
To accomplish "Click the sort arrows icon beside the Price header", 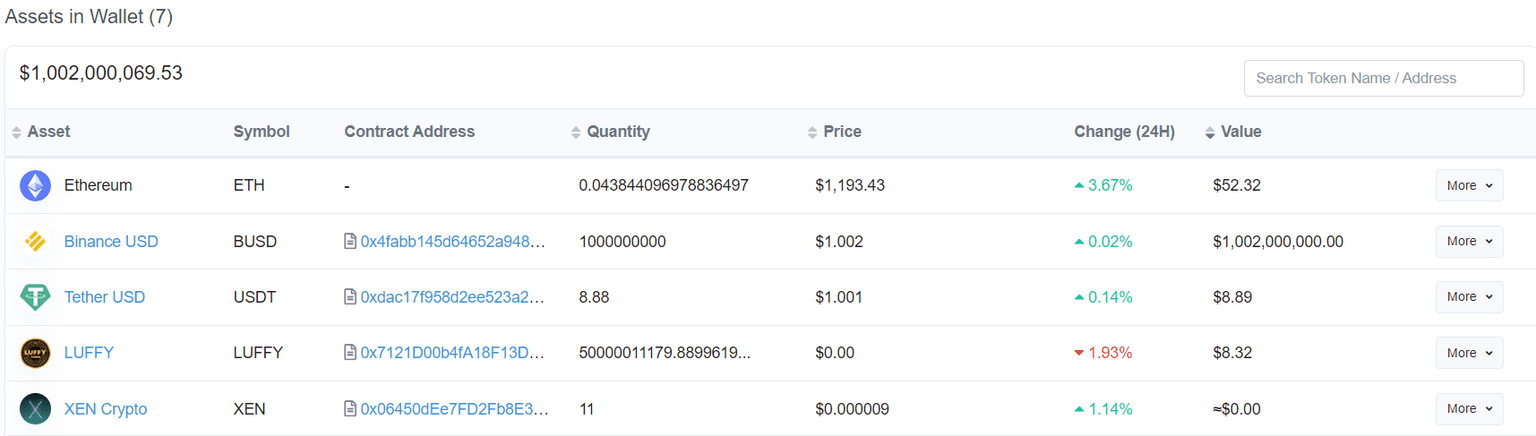I will (812, 132).
